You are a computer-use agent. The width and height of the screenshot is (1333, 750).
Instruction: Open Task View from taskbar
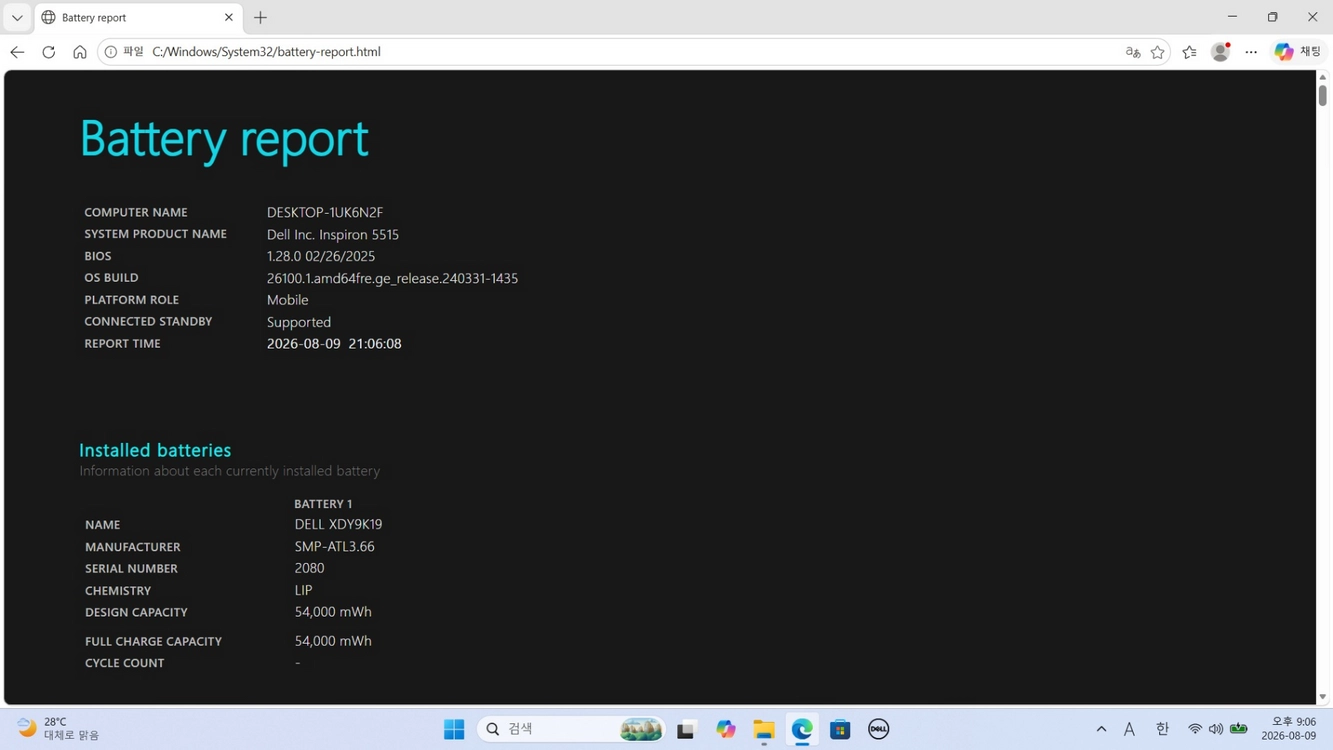pyautogui.click(x=686, y=729)
